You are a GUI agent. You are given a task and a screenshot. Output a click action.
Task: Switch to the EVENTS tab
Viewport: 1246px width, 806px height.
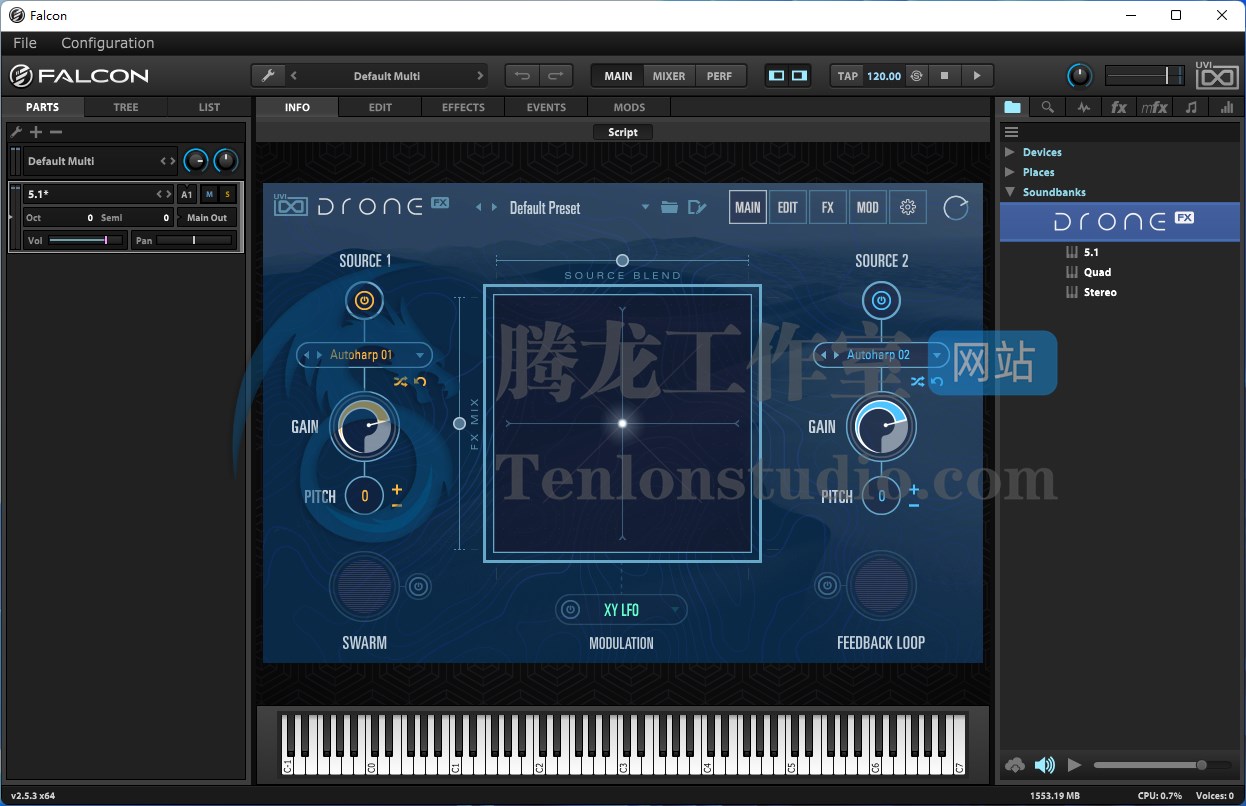pyautogui.click(x=546, y=107)
